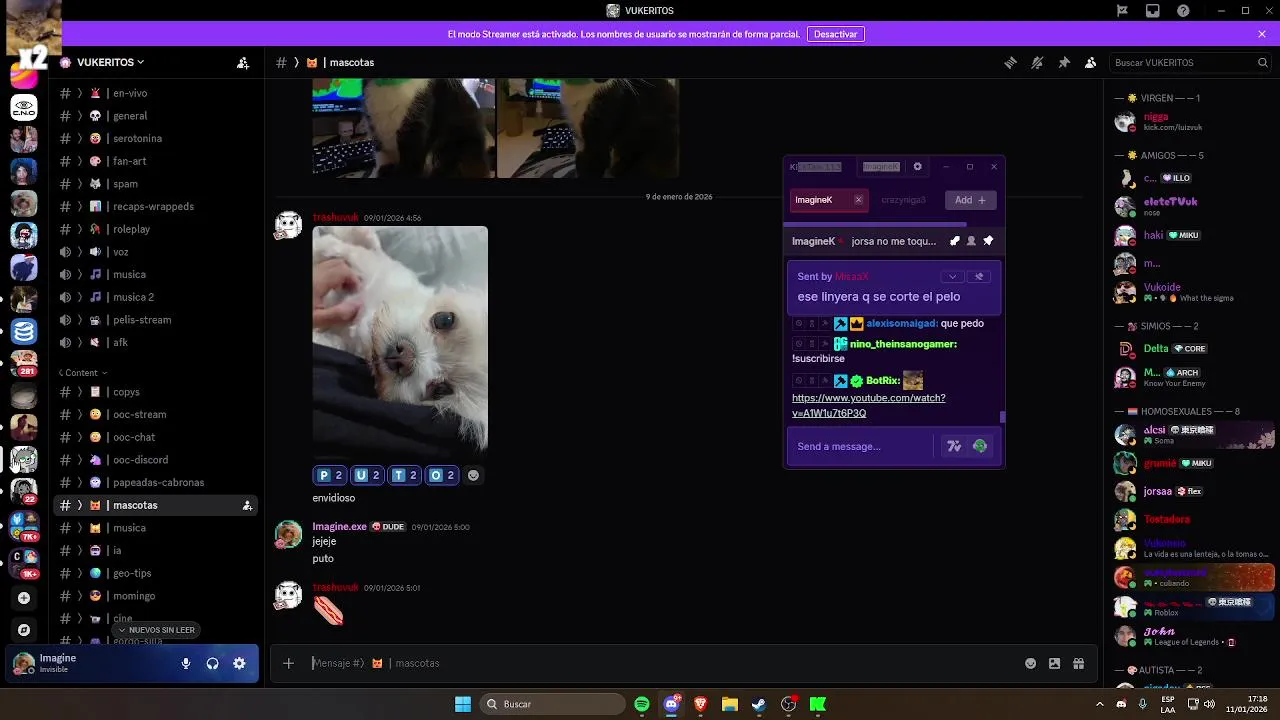
Task: Expand threads arrow for general channel
Action: point(80,116)
